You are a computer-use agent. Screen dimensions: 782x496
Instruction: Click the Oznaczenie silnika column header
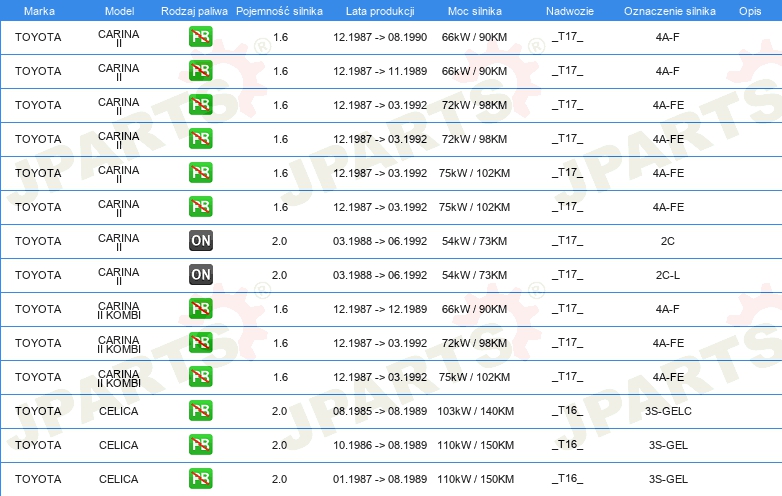(x=670, y=11)
